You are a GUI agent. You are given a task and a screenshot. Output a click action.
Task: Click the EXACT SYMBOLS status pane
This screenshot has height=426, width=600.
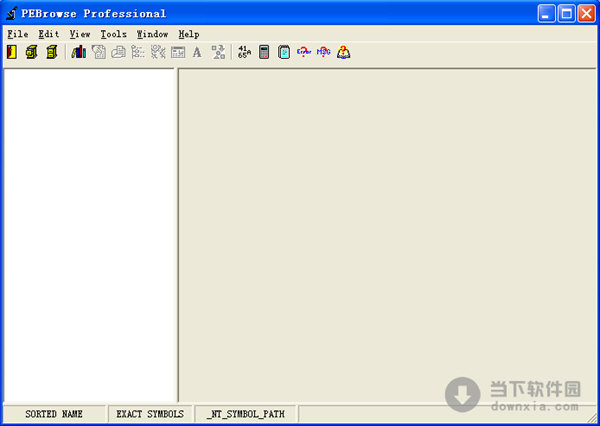(x=150, y=414)
